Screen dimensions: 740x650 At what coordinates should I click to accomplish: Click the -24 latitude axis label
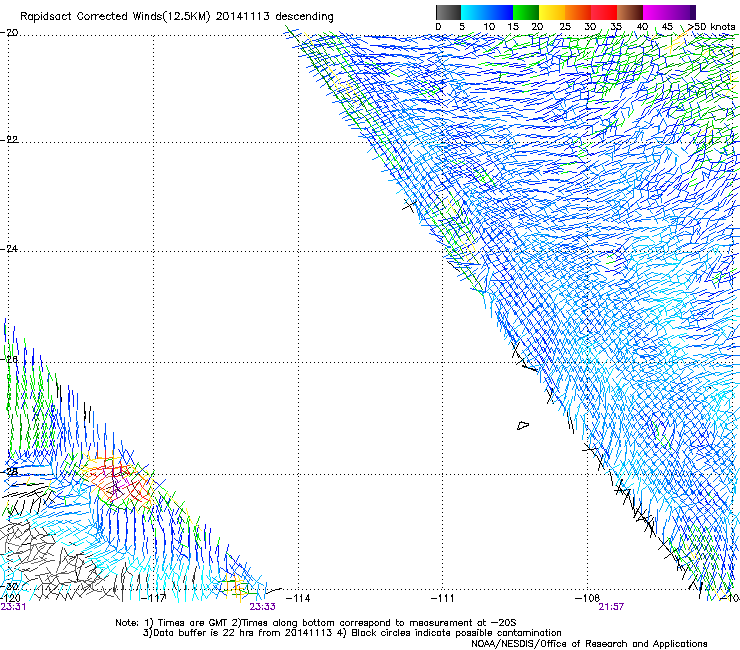[10, 248]
